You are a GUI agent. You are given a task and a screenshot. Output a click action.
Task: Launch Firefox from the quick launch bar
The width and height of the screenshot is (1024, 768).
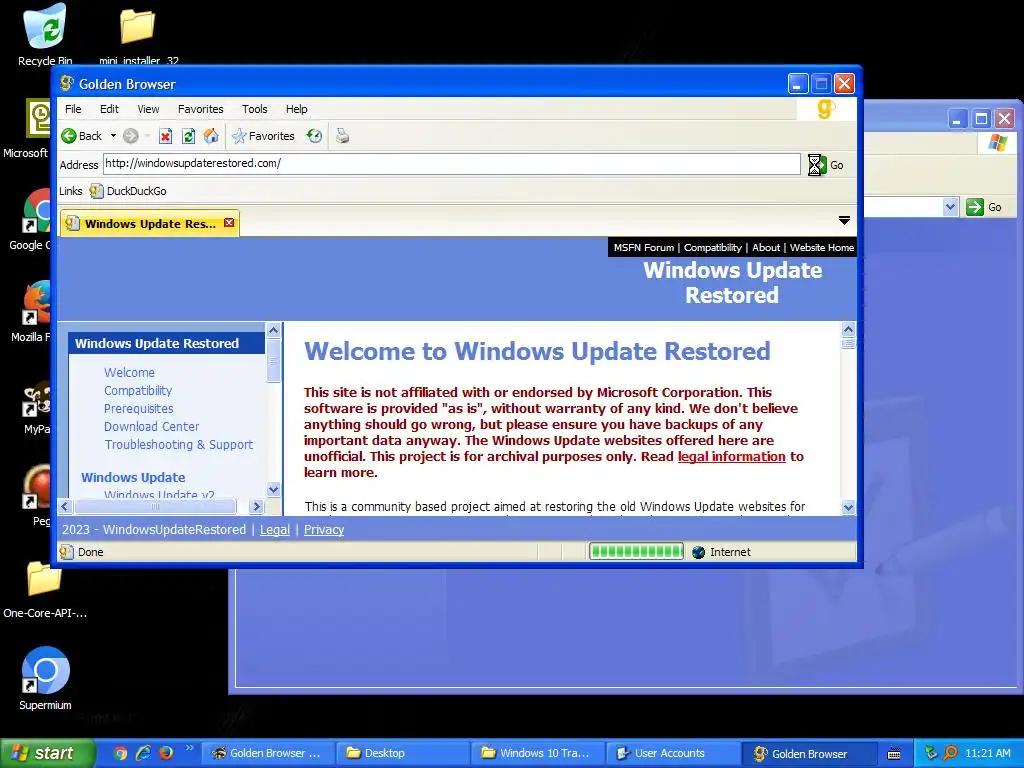(x=166, y=753)
